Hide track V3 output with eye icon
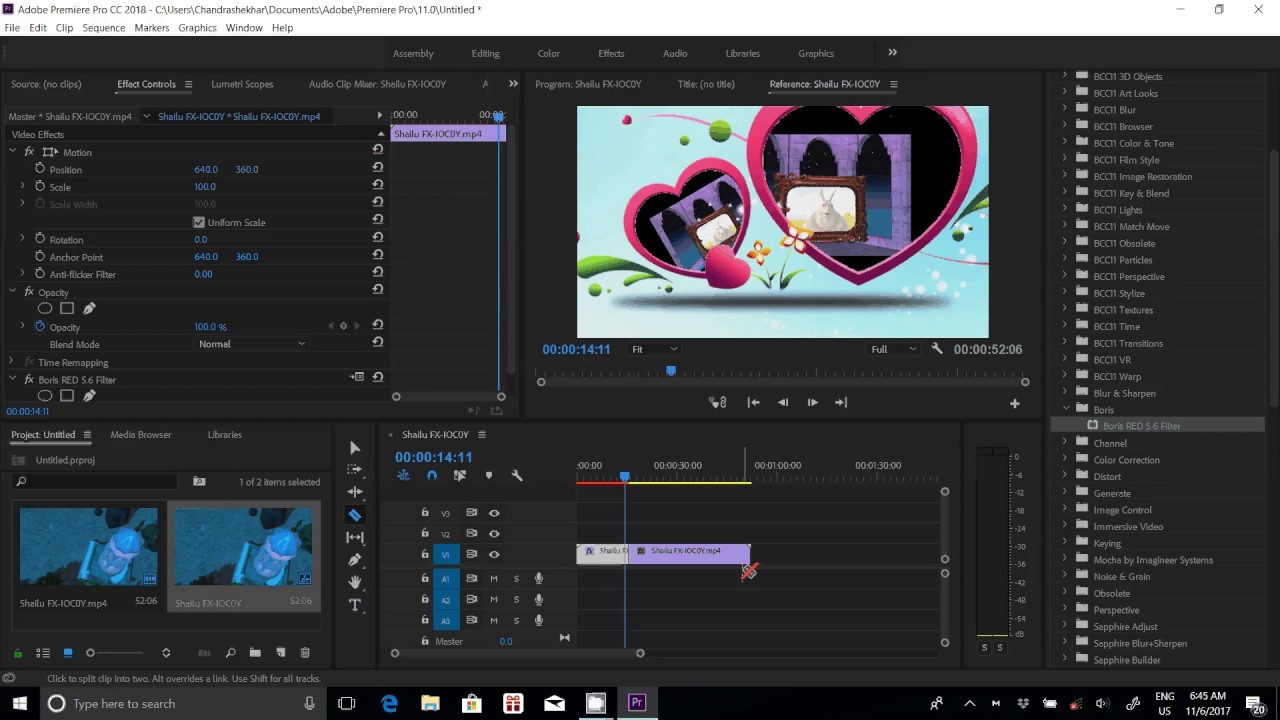The image size is (1280, 720). coord(494,513)
